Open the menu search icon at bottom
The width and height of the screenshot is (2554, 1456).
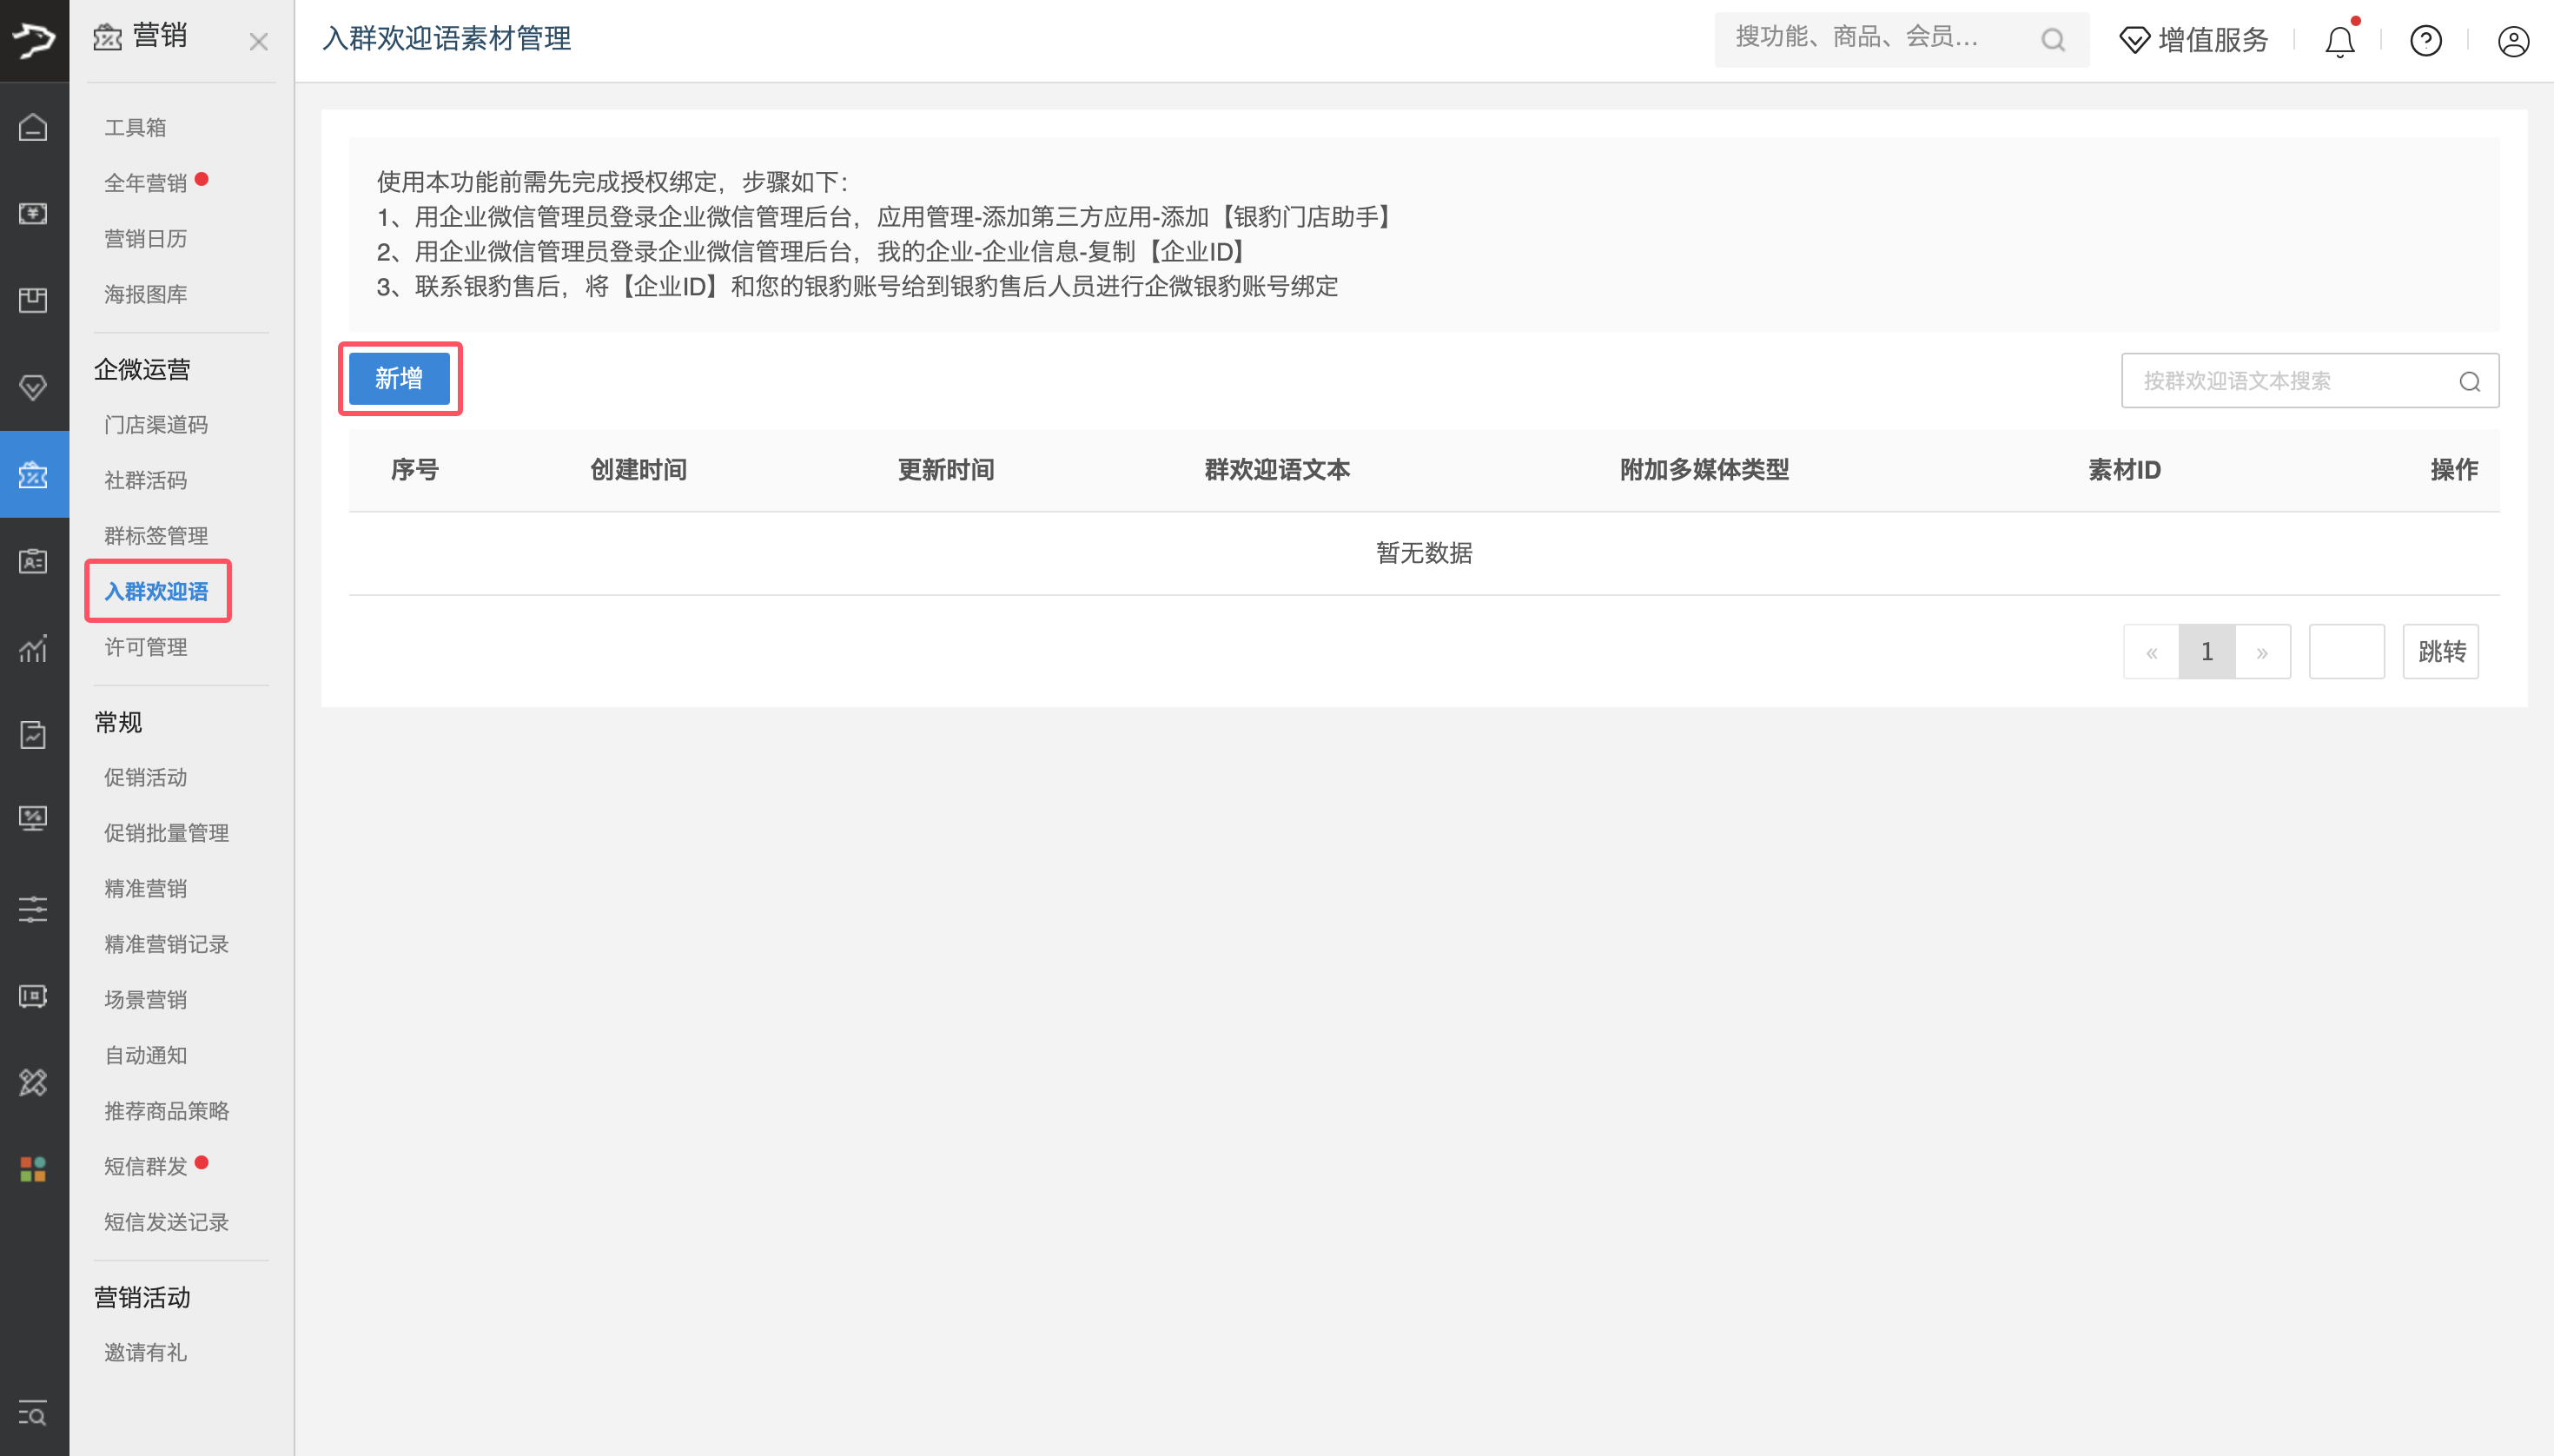click(x=33, y=1414)
